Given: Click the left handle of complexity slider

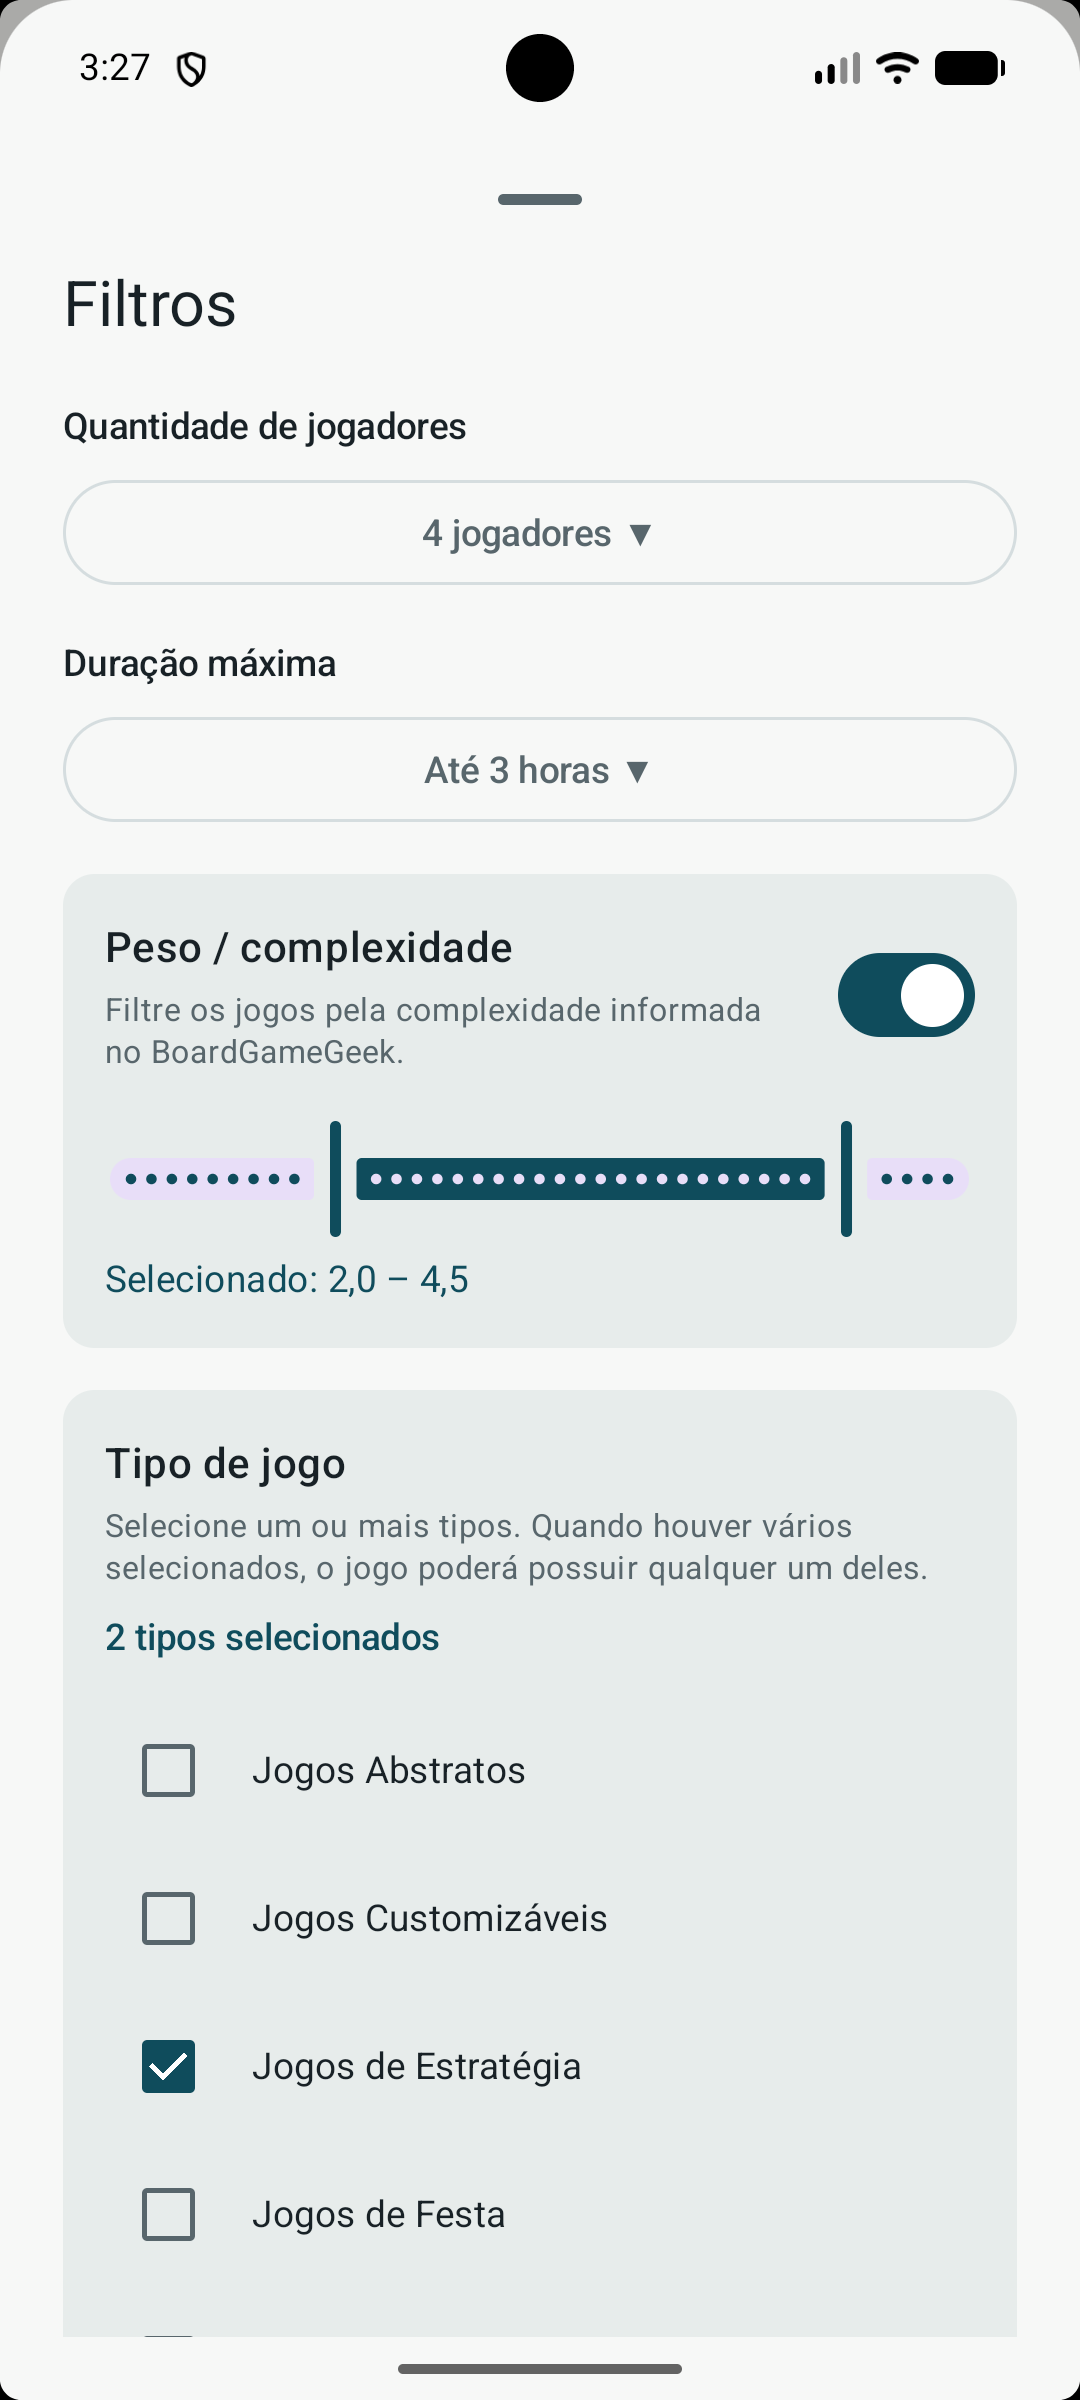Looking at the screenshot, I should coord(335,1179).
